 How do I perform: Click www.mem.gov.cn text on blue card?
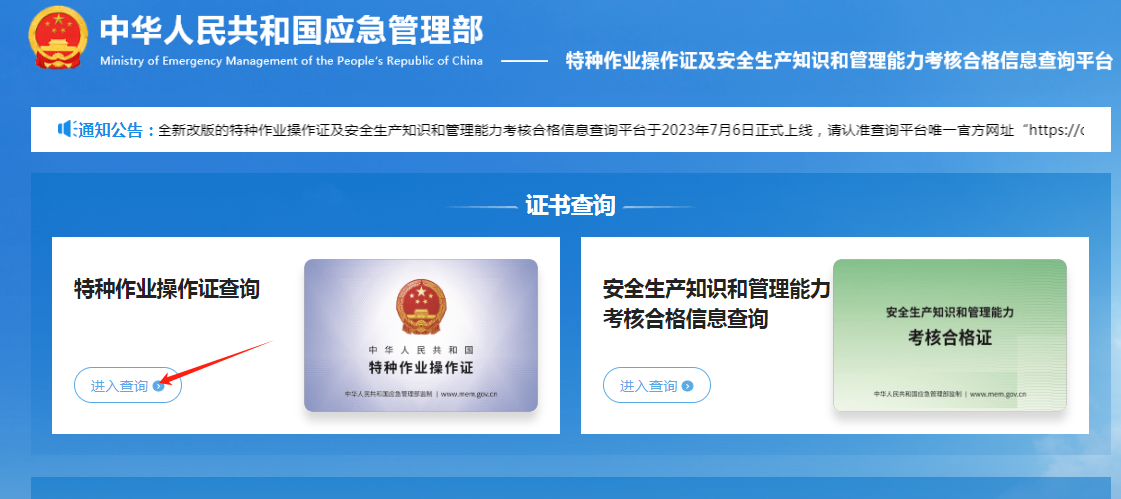(470, 394)
